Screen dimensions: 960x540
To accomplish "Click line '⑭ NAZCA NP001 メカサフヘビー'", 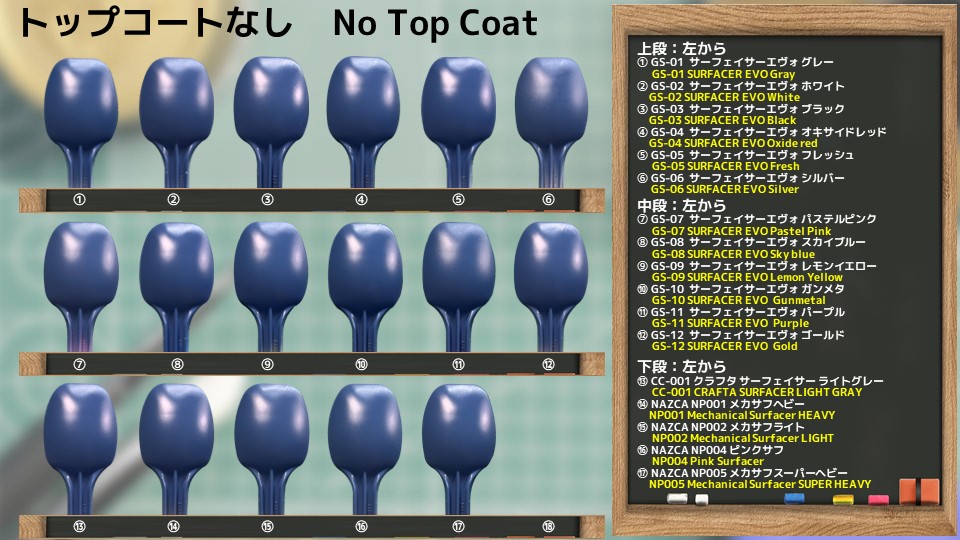I will (x=721, y=404).
